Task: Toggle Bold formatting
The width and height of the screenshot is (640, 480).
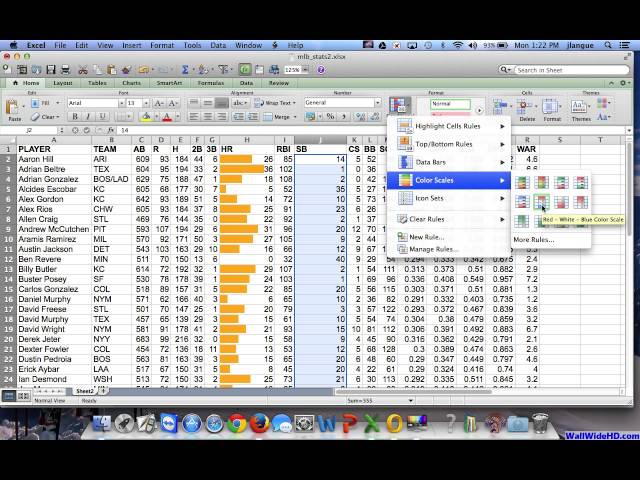Action: pyautogui.click(x=75, y=117)
